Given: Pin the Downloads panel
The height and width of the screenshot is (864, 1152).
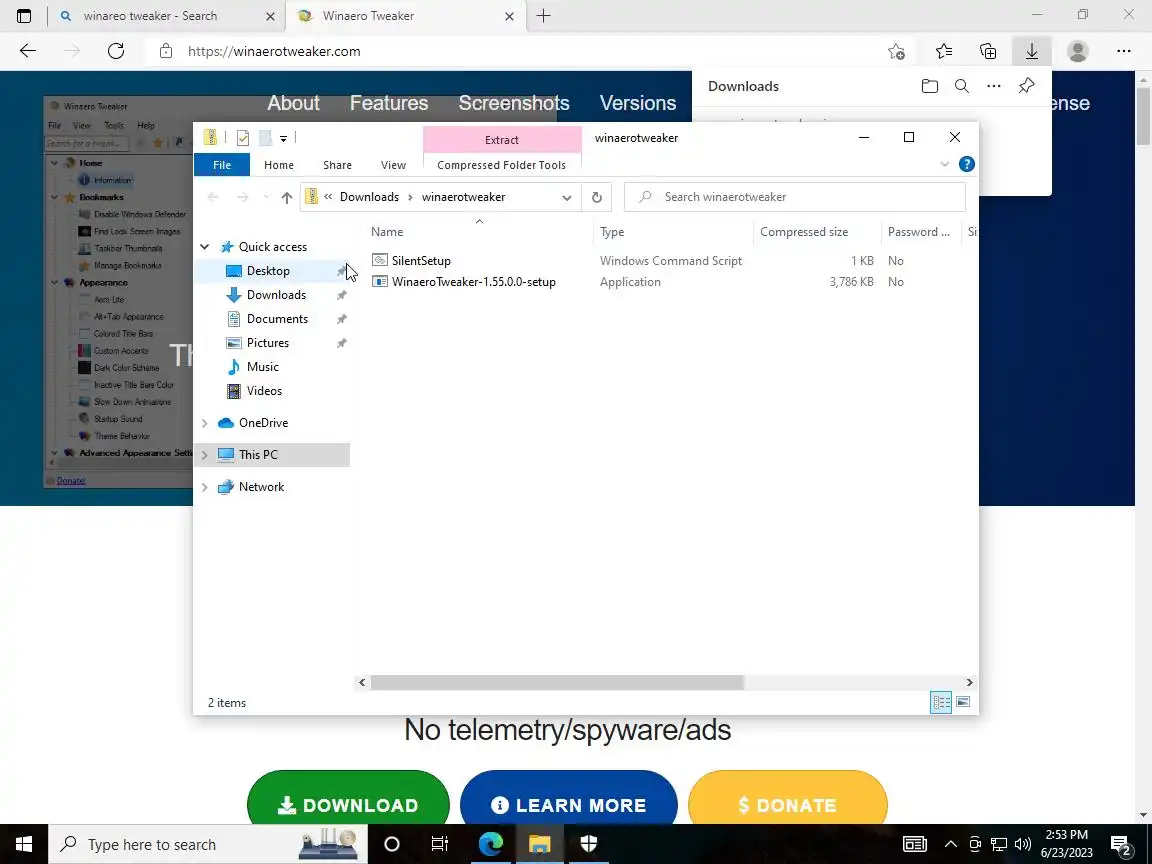Looking at the screenshot, I should click(x=1026, y=86).
